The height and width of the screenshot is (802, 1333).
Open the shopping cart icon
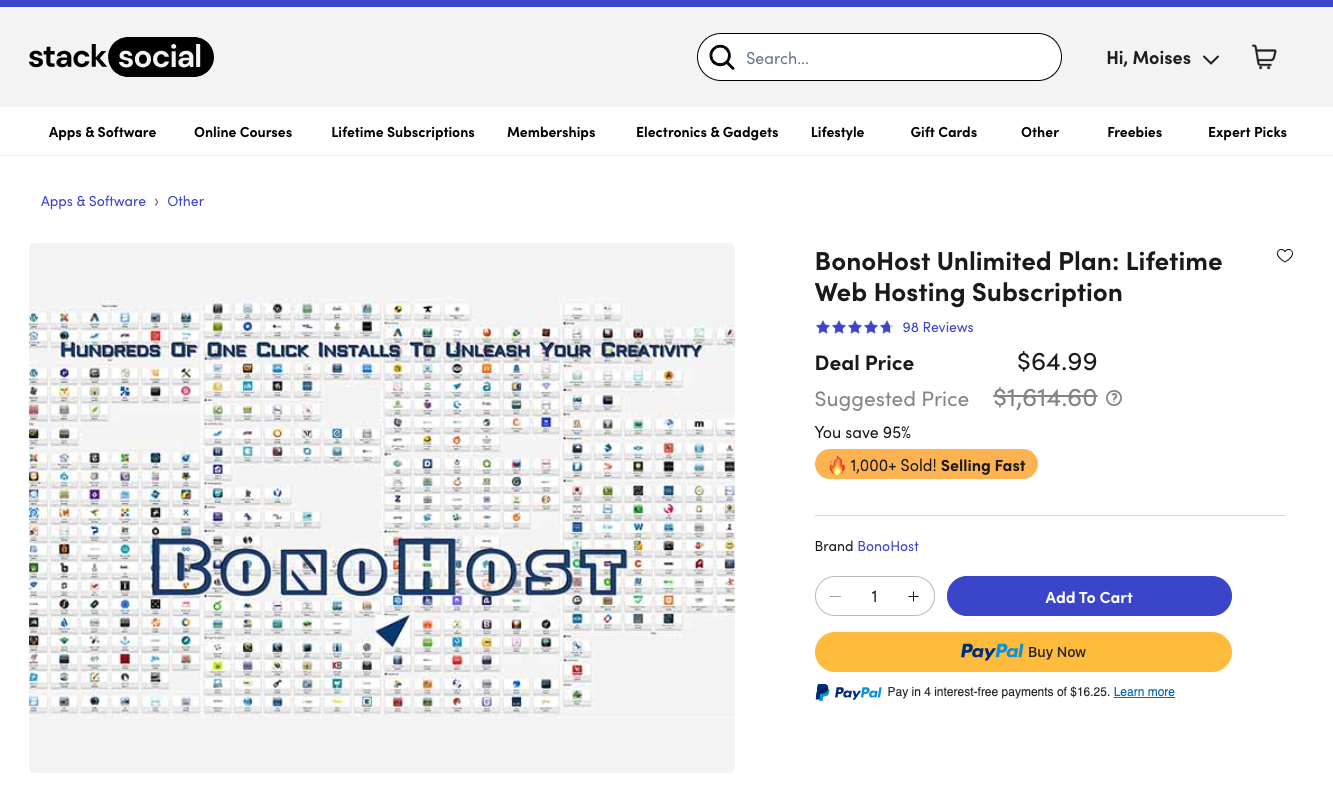coord(1264,58)
